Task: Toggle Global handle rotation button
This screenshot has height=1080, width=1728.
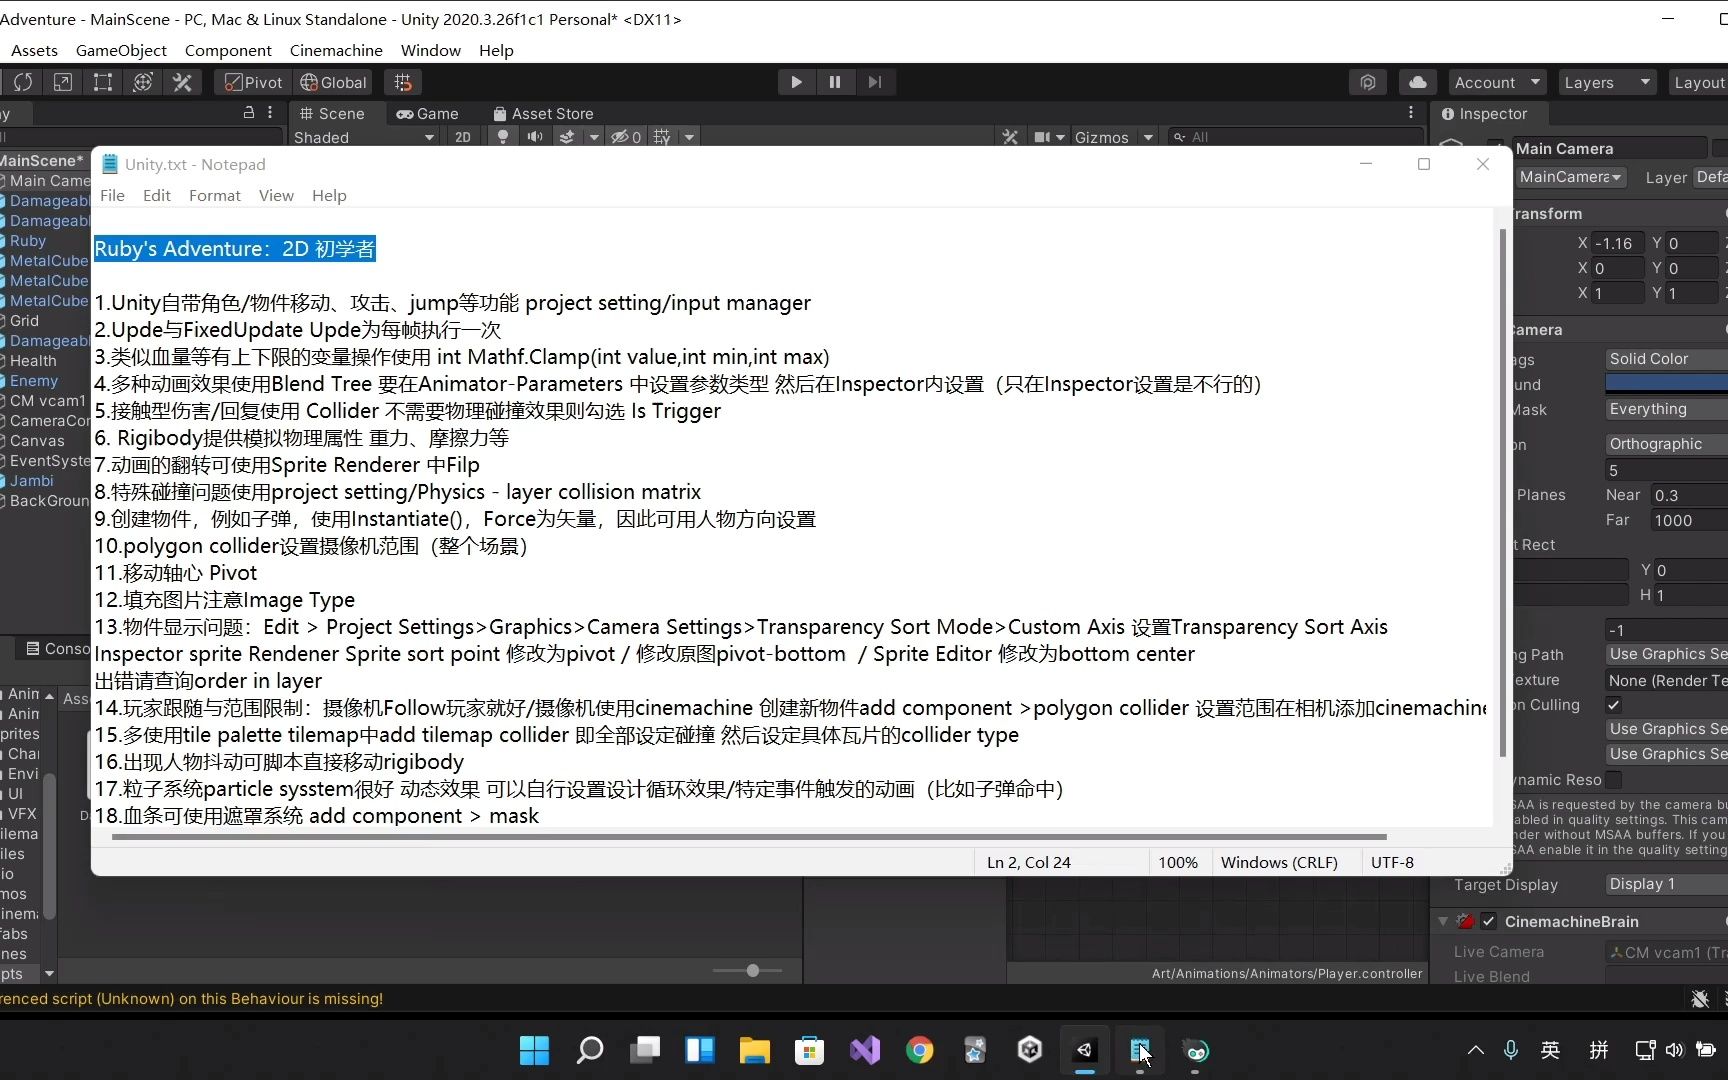Action: [334, 82]
